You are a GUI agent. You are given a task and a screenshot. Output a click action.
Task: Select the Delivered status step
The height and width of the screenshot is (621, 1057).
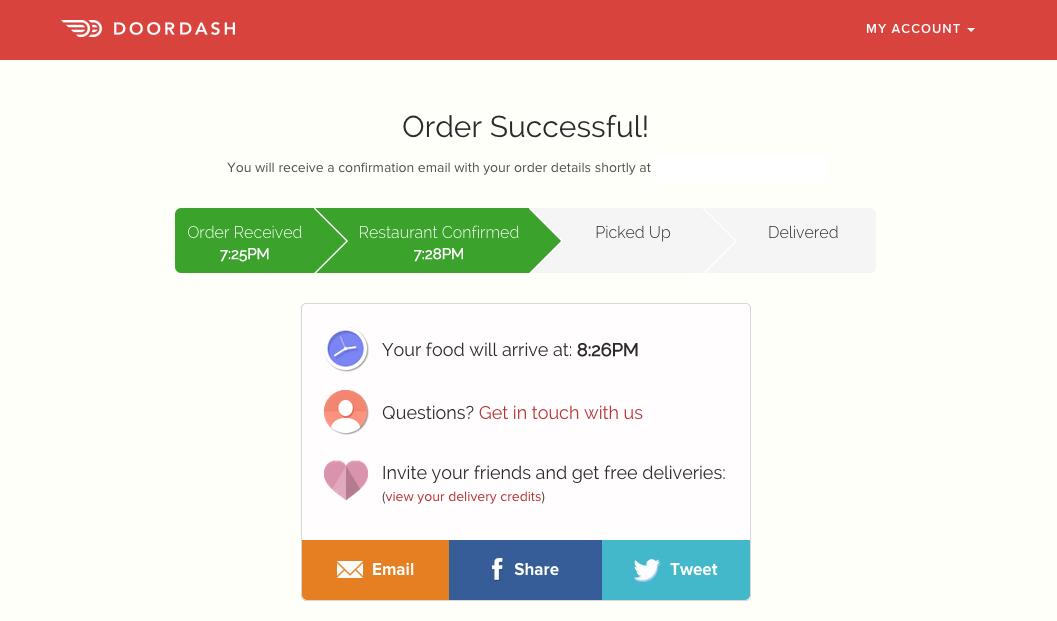[x=803, y=241]
